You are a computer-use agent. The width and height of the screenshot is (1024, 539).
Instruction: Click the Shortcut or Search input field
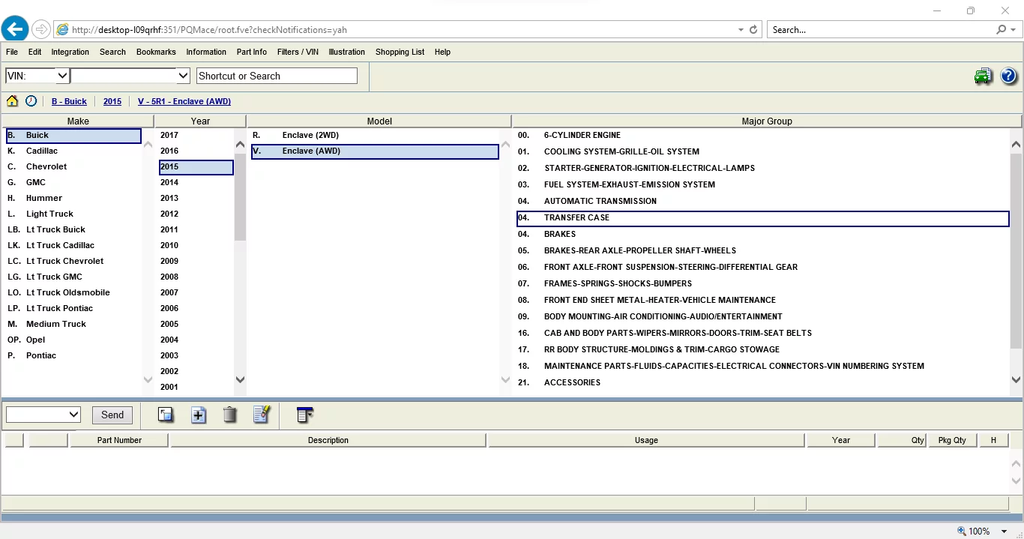(276, 76)
